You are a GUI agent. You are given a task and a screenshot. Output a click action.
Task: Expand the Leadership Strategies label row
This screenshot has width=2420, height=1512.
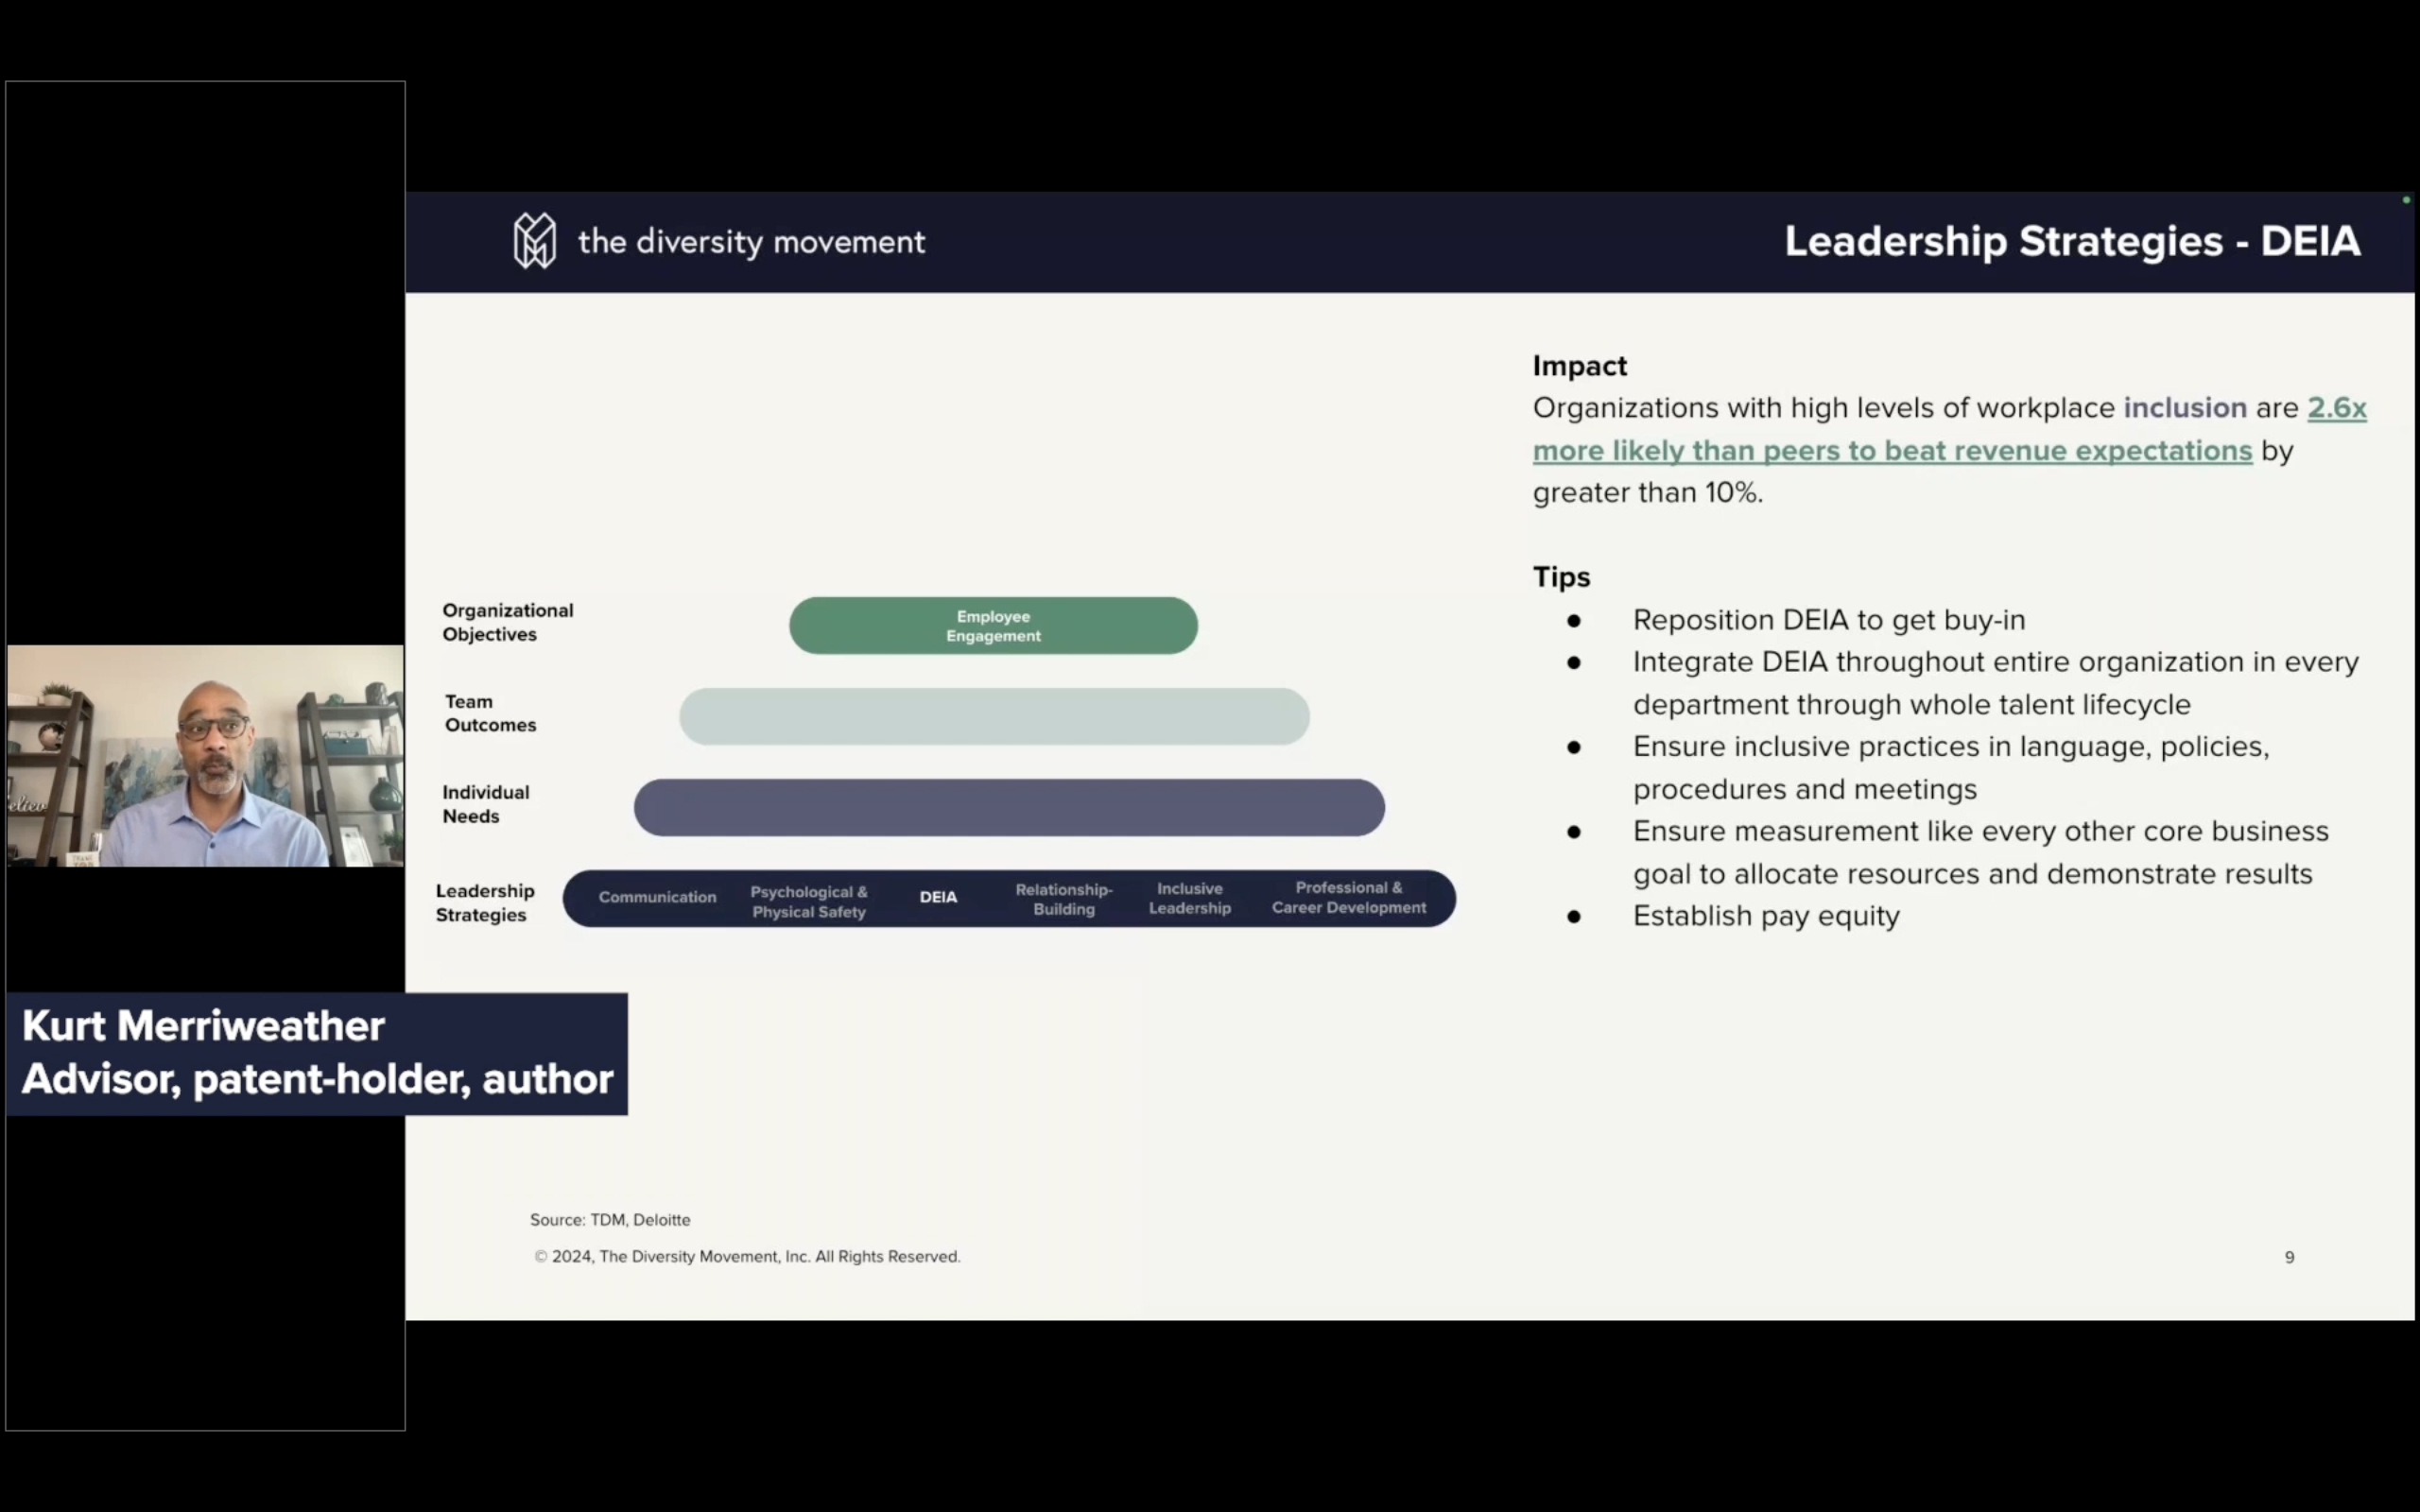(x=485, y=901)
